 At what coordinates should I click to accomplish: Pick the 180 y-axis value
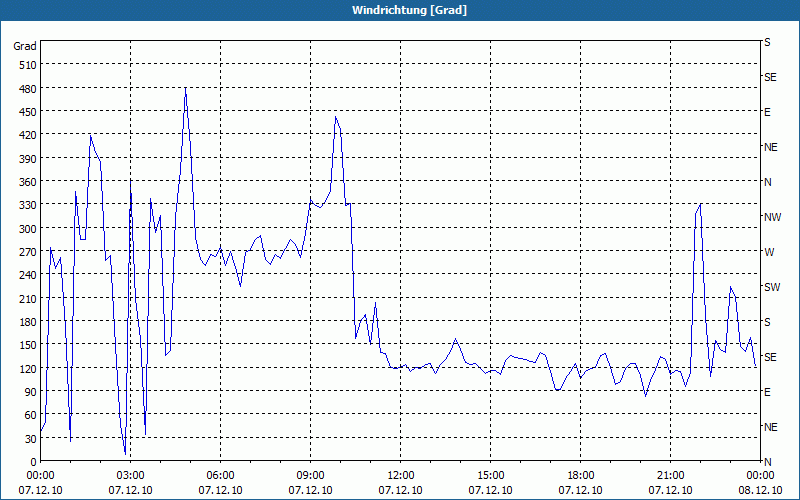28,321
